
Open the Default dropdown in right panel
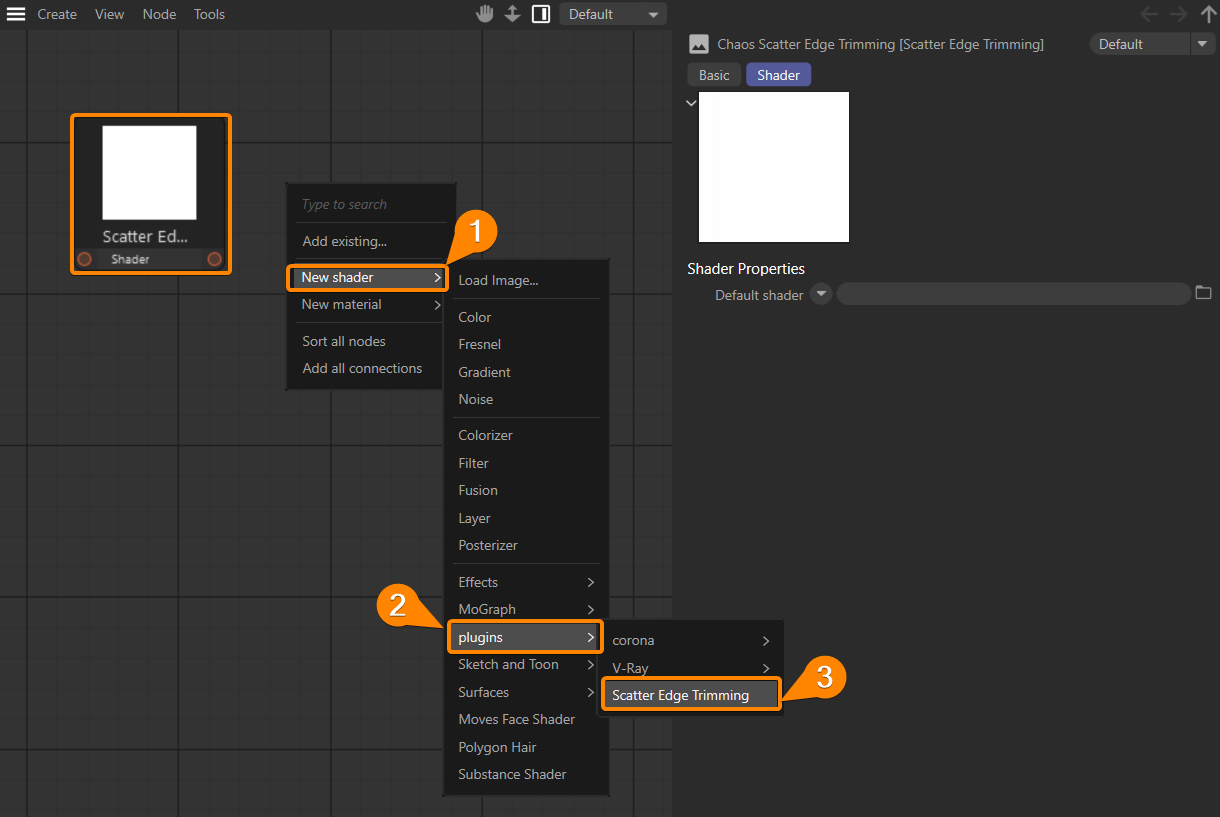click(1150, 43)
